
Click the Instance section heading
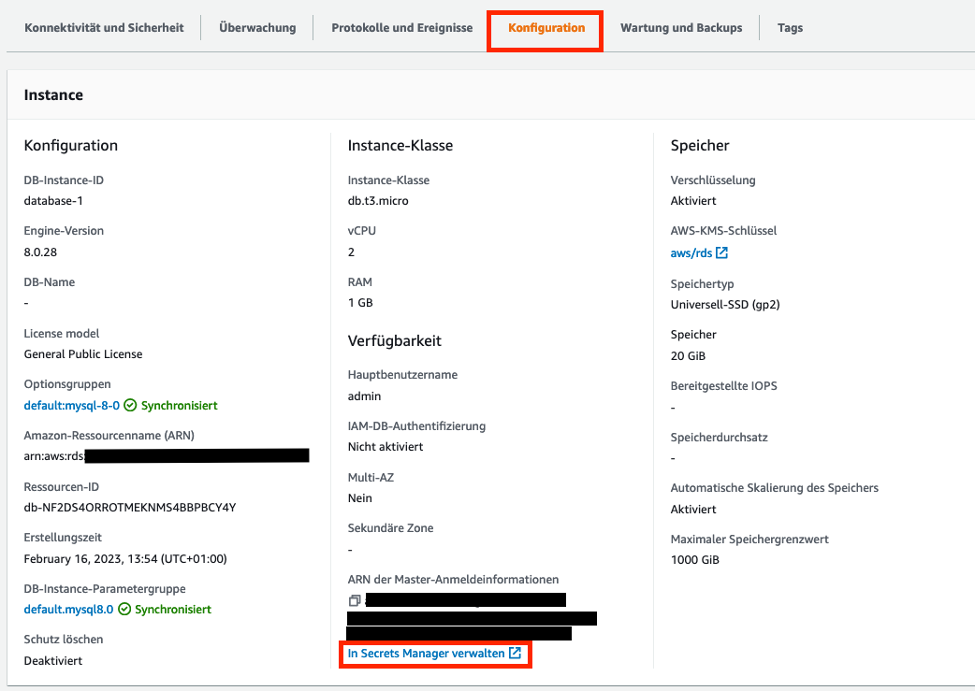click(x=54, y=95)
